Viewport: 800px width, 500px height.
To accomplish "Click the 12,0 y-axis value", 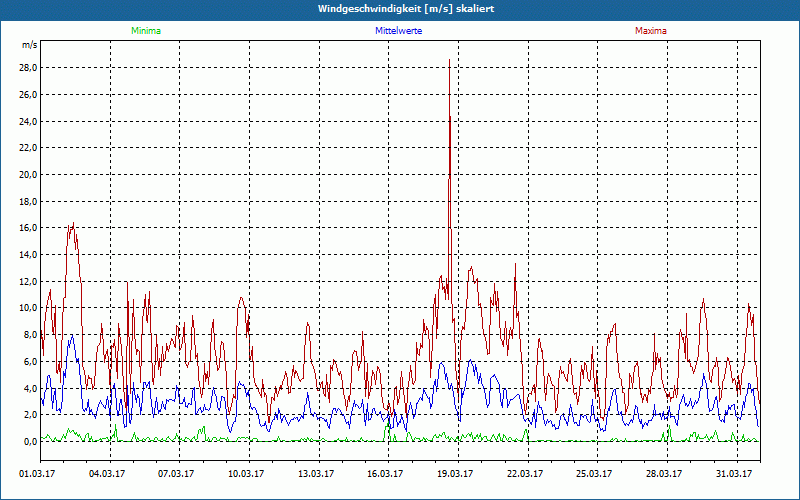I will (28, 282).
